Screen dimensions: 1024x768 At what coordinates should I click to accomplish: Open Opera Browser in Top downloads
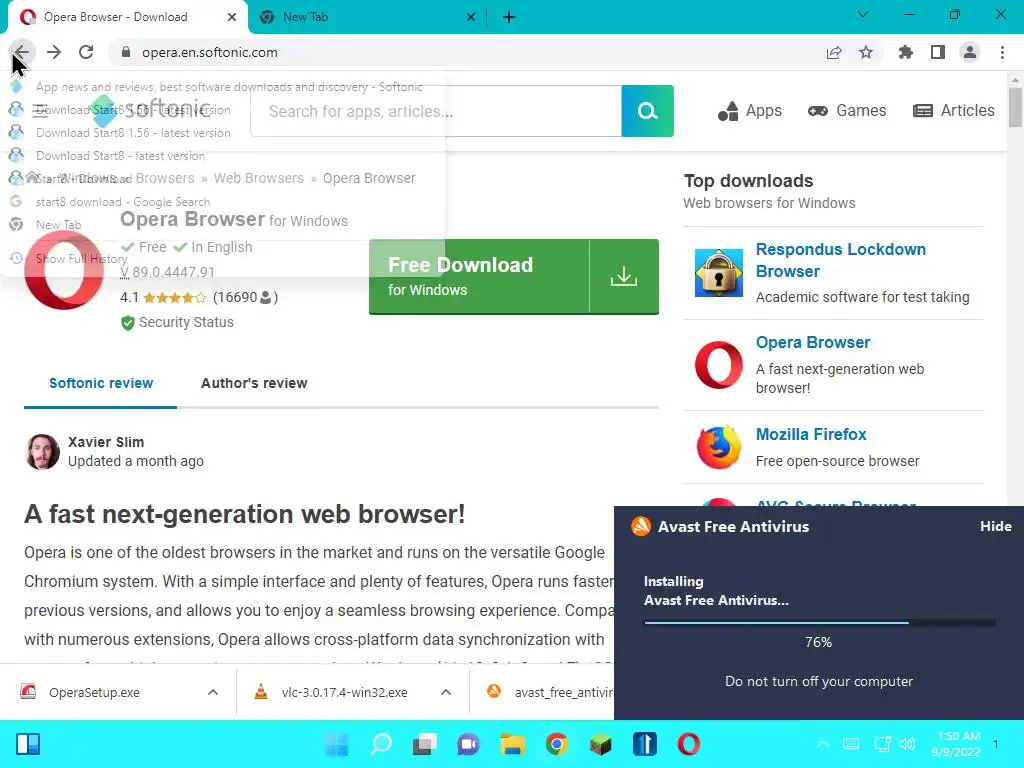(x=813, y=342)
